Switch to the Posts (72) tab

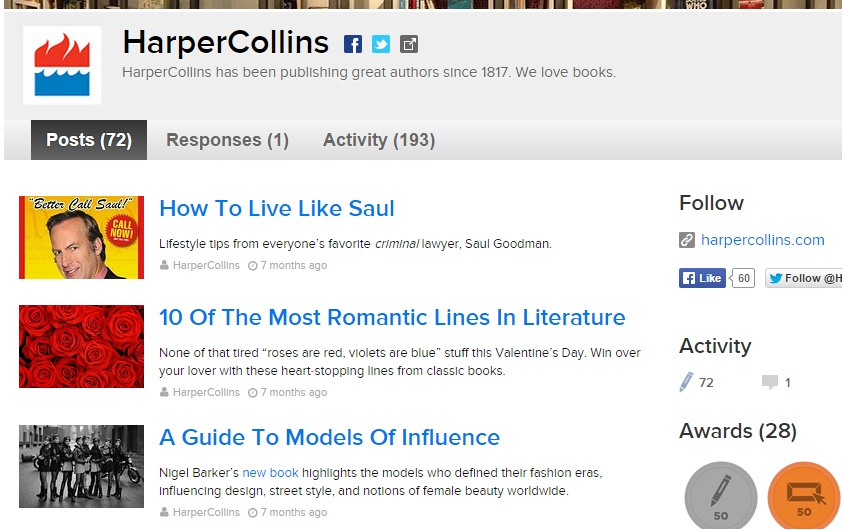89,140
